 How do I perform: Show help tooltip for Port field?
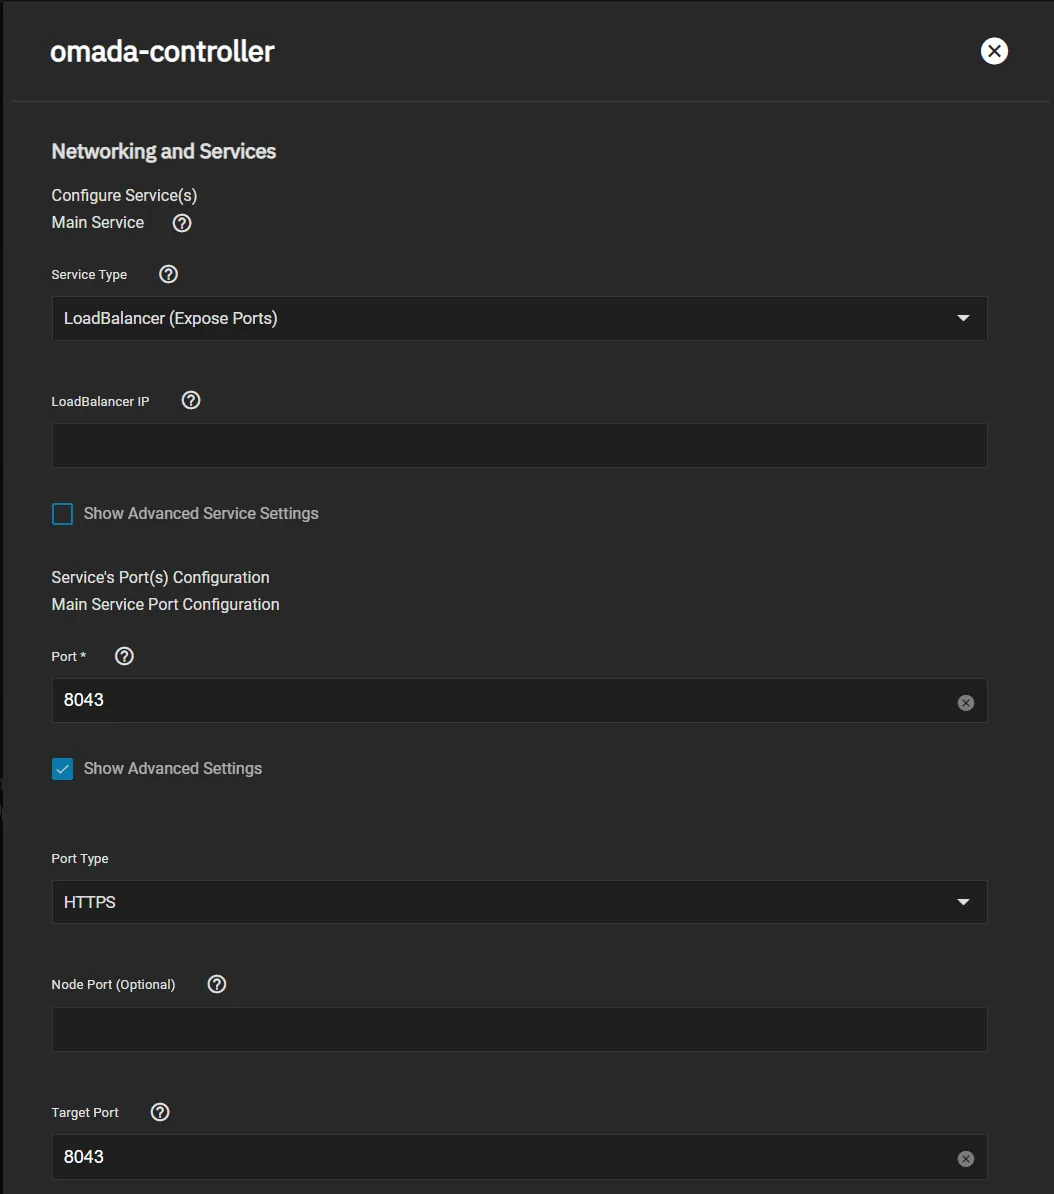tap(124, 656)
